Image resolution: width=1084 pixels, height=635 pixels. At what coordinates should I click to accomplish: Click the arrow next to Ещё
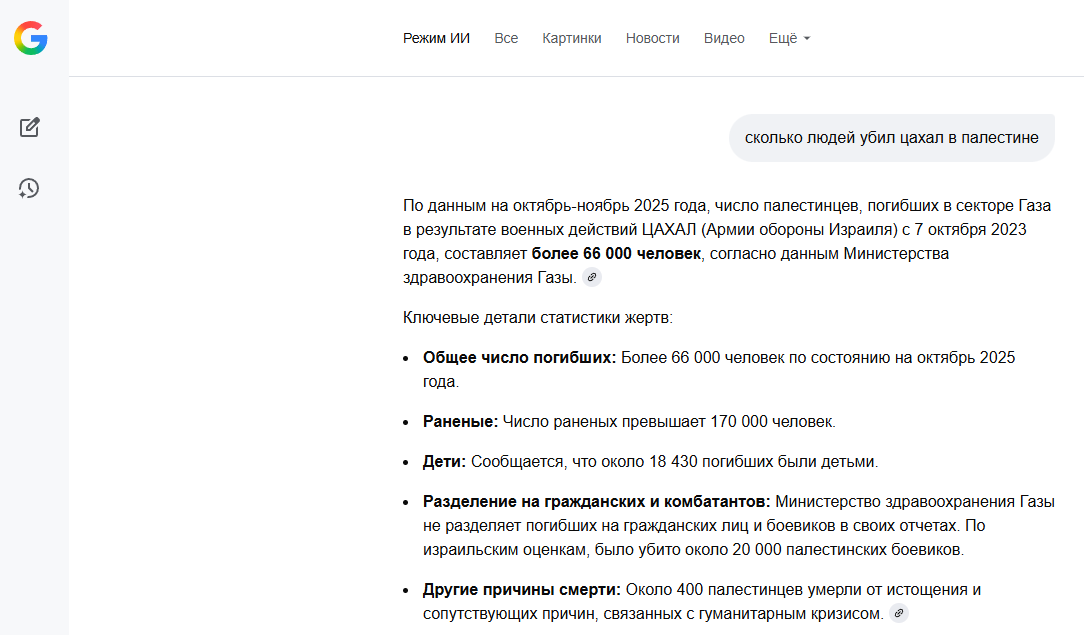click(807, 39)
